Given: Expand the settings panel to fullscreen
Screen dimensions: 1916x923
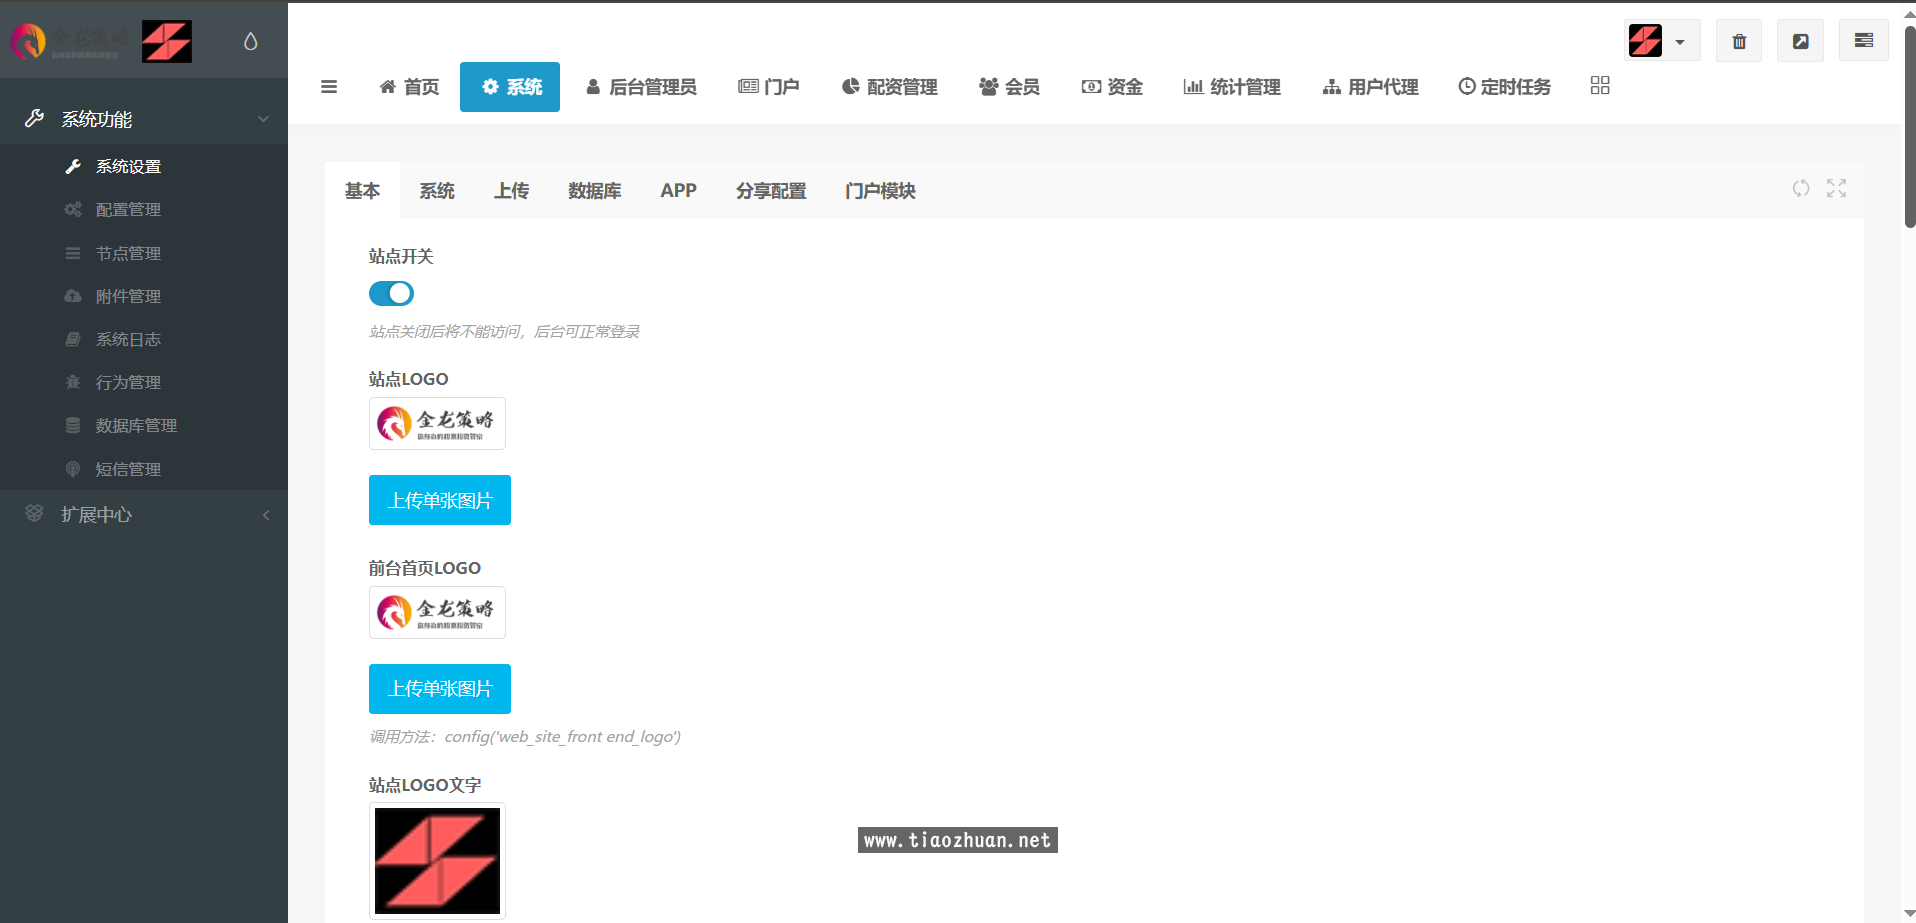Looking at the screenshot, I should [1836, 188].
